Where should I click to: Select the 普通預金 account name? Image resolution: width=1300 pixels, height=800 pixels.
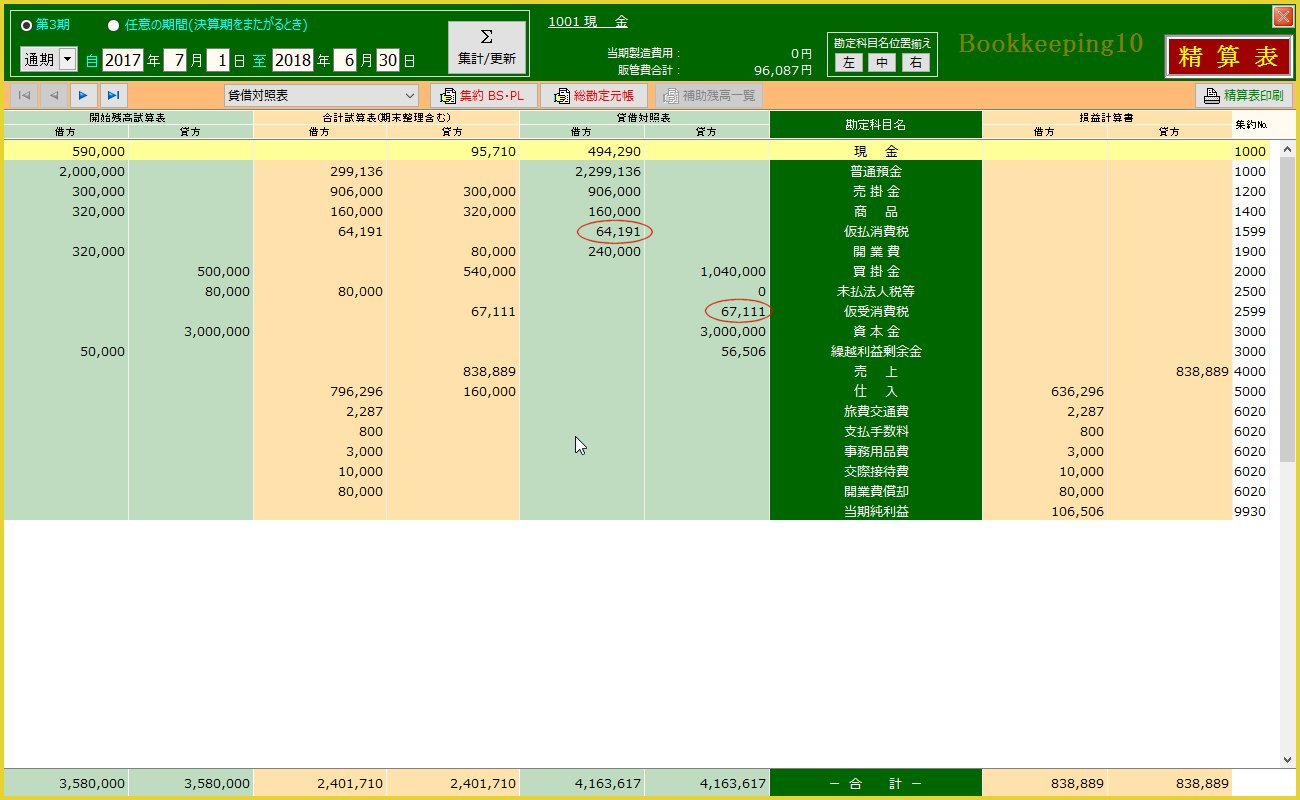coord(876,171)
